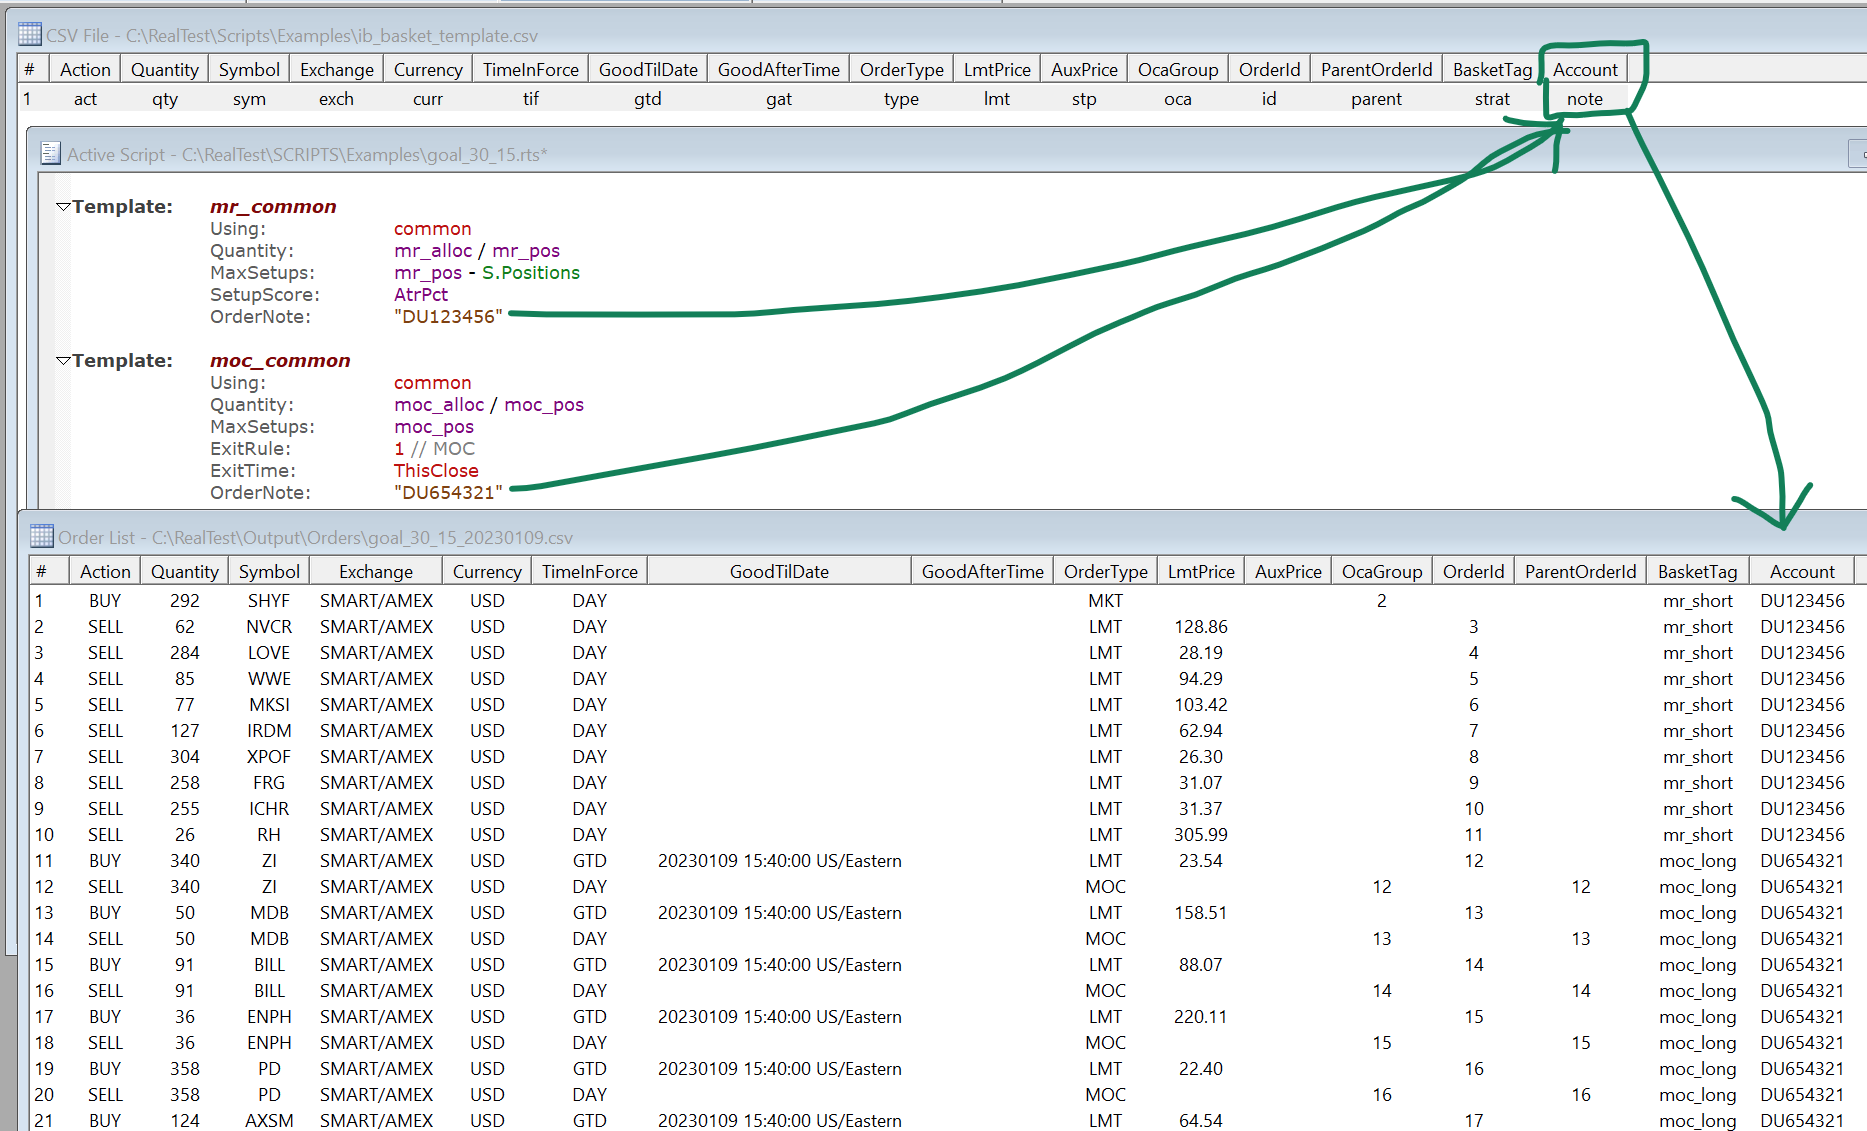Collapse the moc_common Template section
This screenshot has width=1867, height=1131.
point(63,361)
